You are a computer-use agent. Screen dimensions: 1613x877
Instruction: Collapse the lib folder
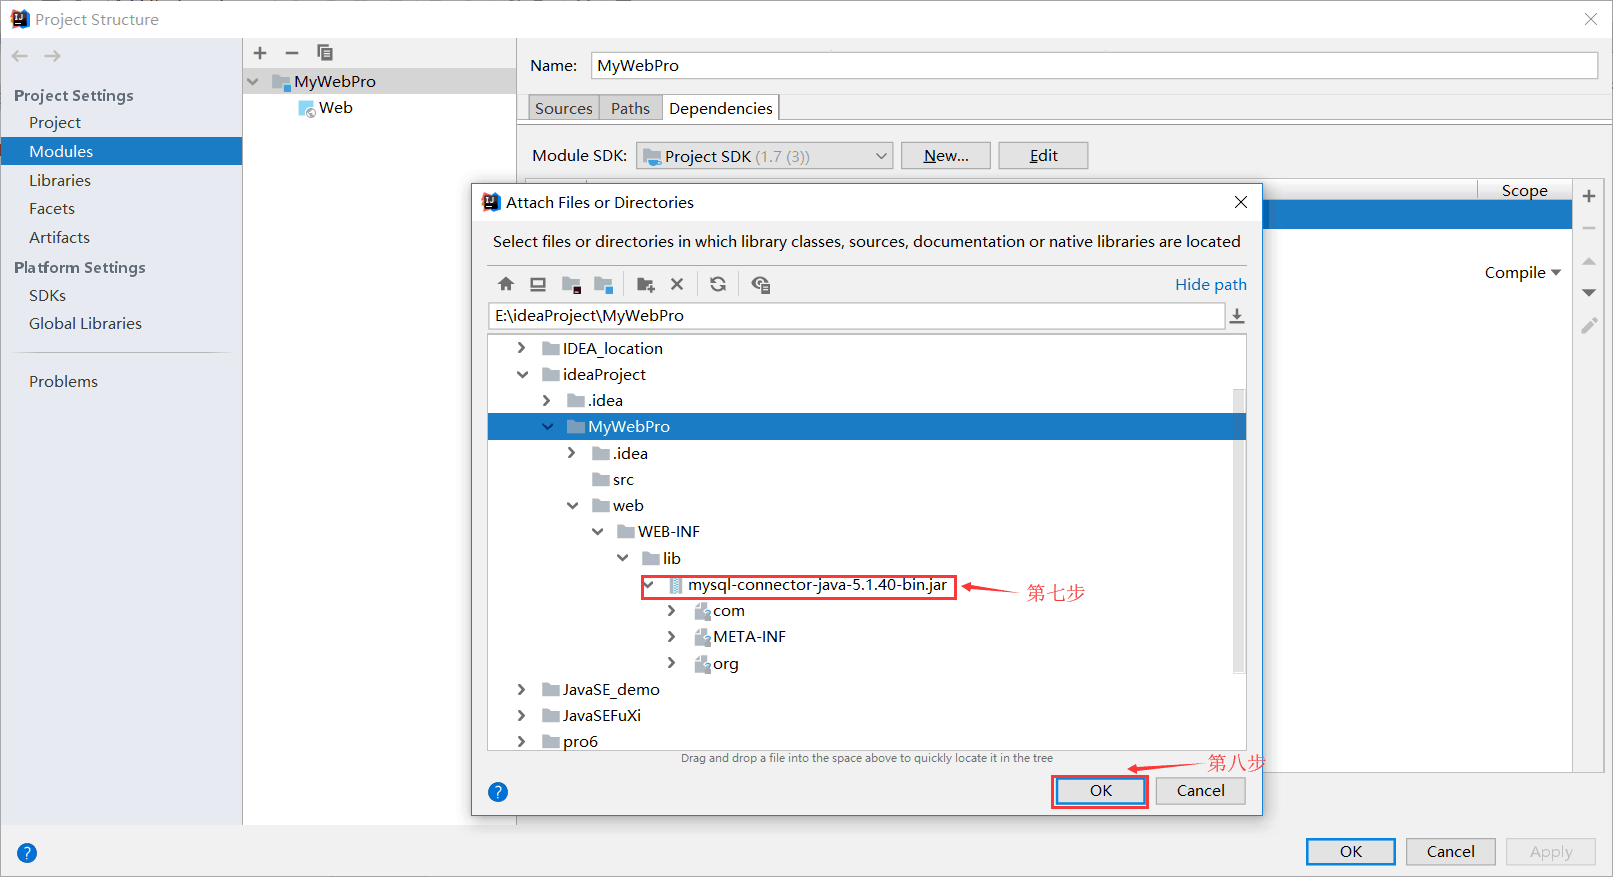(622, 558)
